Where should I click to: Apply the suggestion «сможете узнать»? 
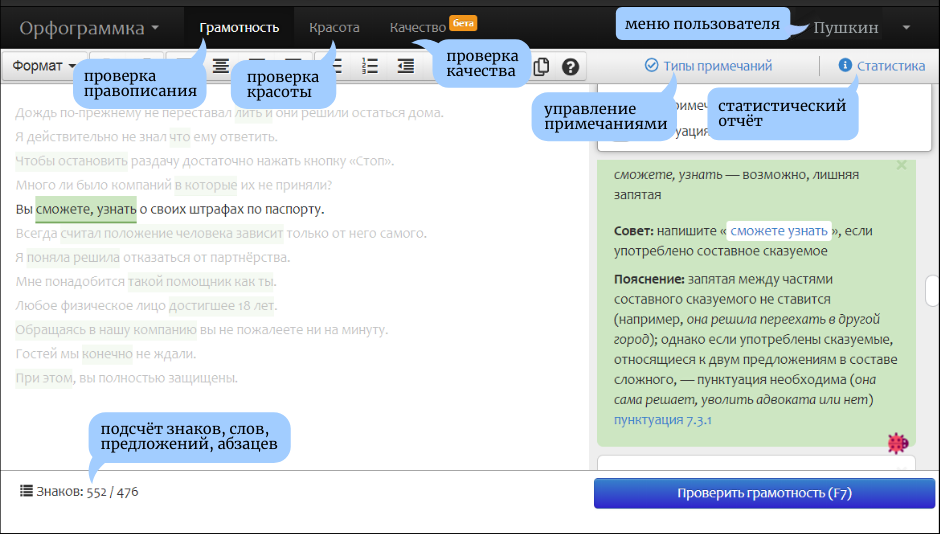(x=779, y=231)
